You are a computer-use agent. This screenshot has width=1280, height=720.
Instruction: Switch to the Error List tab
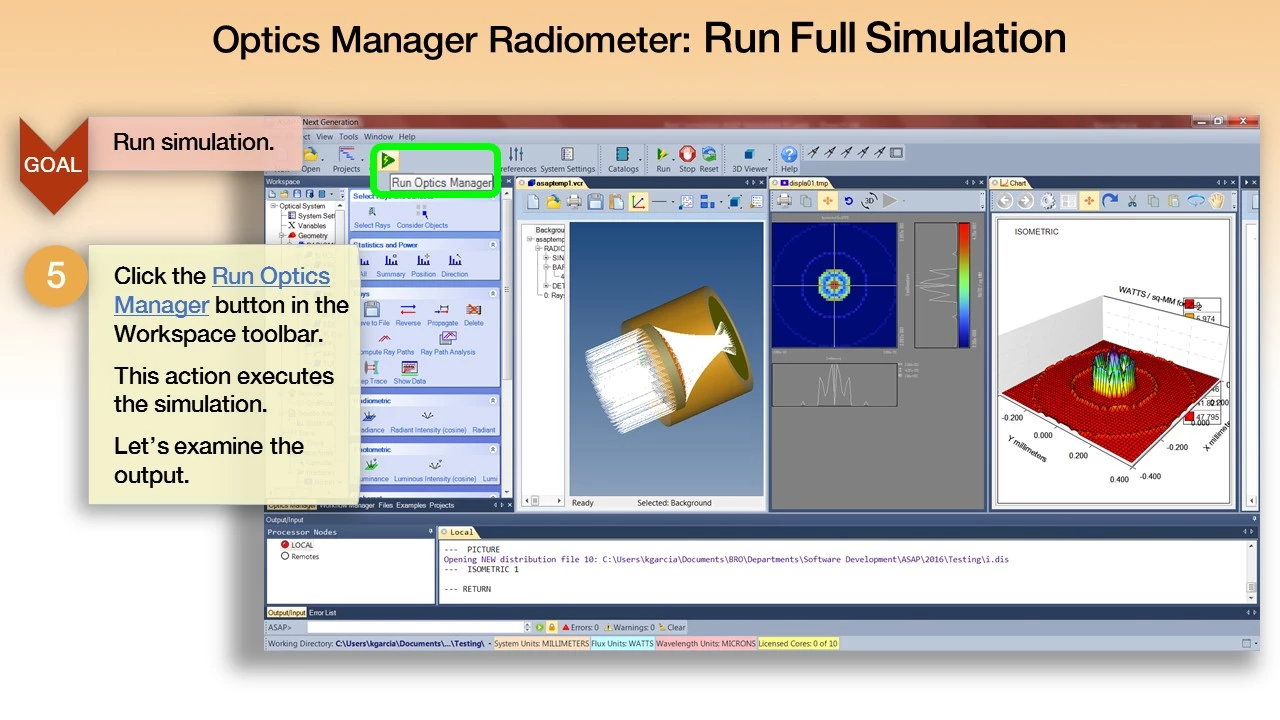click(322, 612)
